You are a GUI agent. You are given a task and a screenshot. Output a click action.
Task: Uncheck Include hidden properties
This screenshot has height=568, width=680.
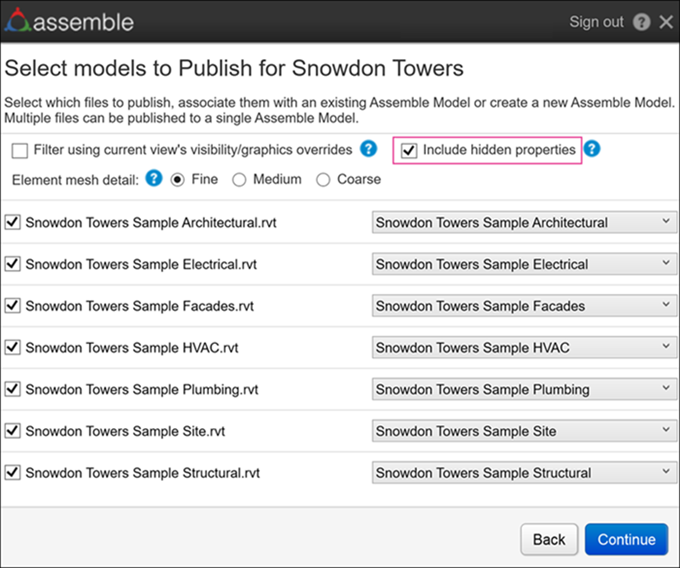[409, 151]
